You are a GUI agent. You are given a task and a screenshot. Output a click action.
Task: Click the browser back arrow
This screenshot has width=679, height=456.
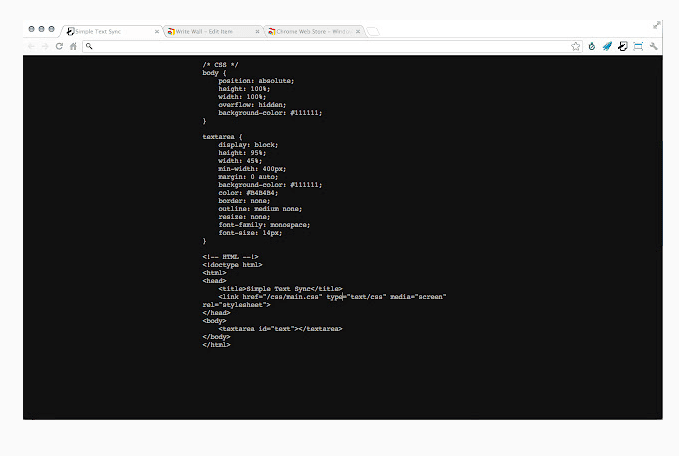tap(31, 46)
